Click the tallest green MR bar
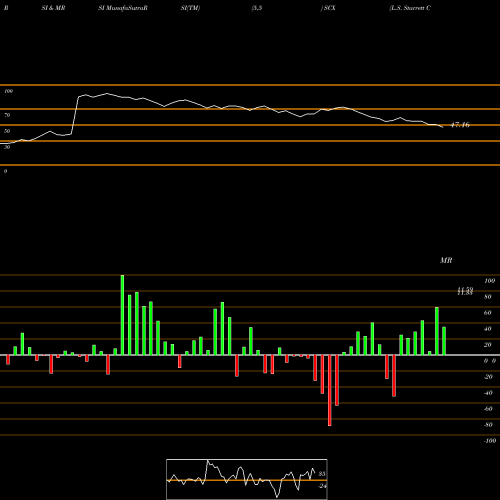This screenshot has width=500, height=500. coord(122,315)
